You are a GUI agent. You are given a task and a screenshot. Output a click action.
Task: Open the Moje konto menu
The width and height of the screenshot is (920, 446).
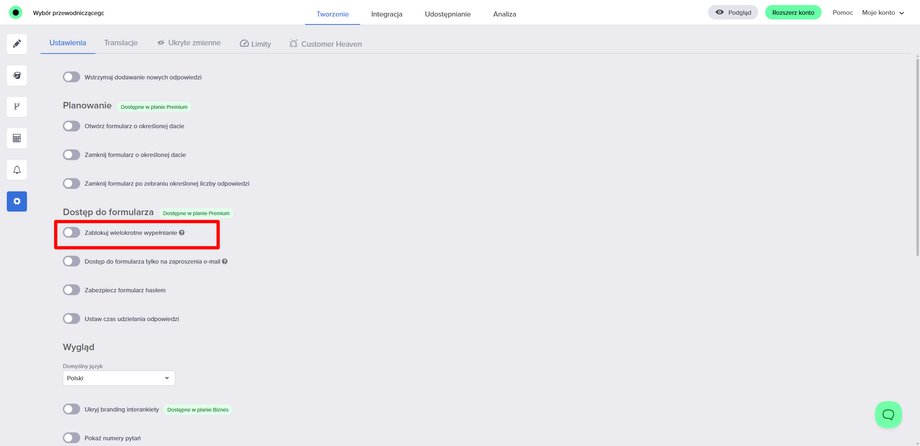click(x=883, y=12)
